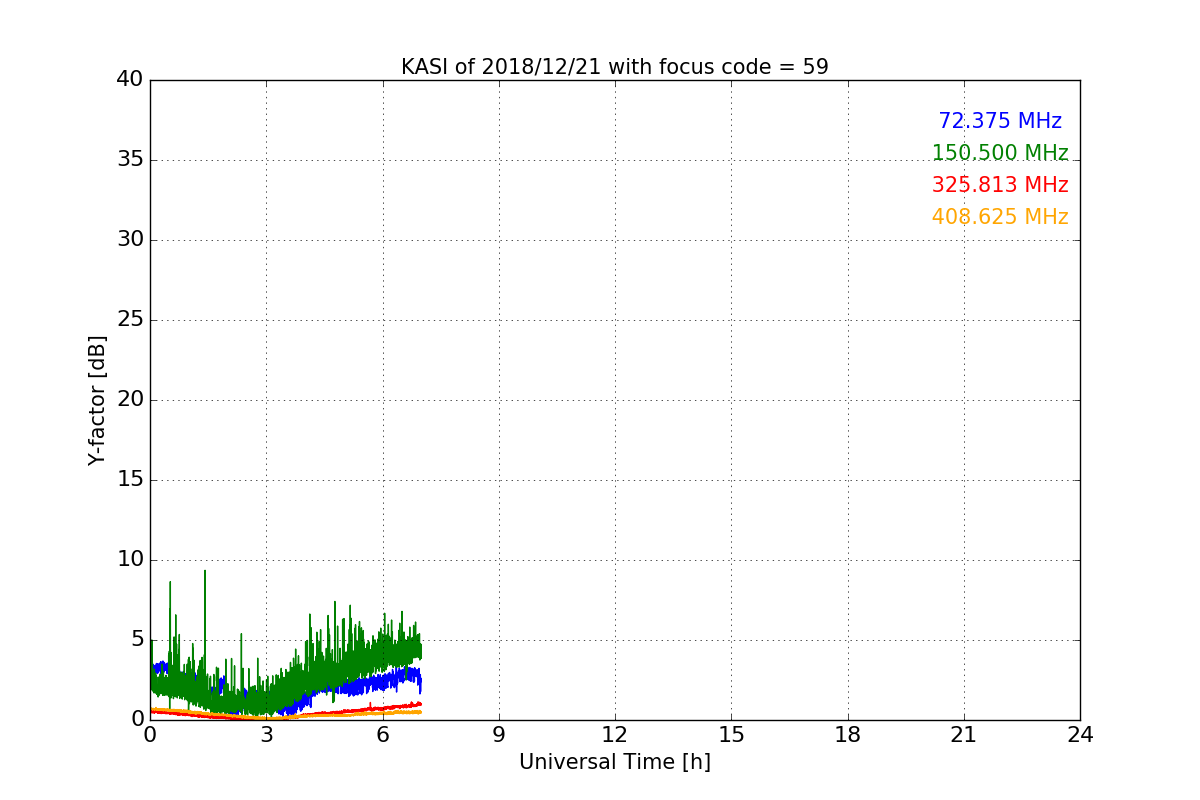Screen dimensions: 1200x800
Task: Click the x-axis tick label 18
Action: [848, 735]
